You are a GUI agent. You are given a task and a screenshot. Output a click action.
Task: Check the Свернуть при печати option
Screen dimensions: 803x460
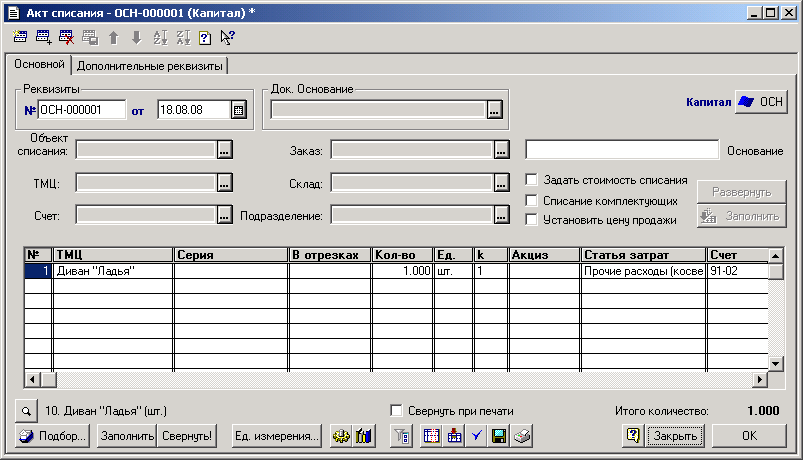click(396, 411)
